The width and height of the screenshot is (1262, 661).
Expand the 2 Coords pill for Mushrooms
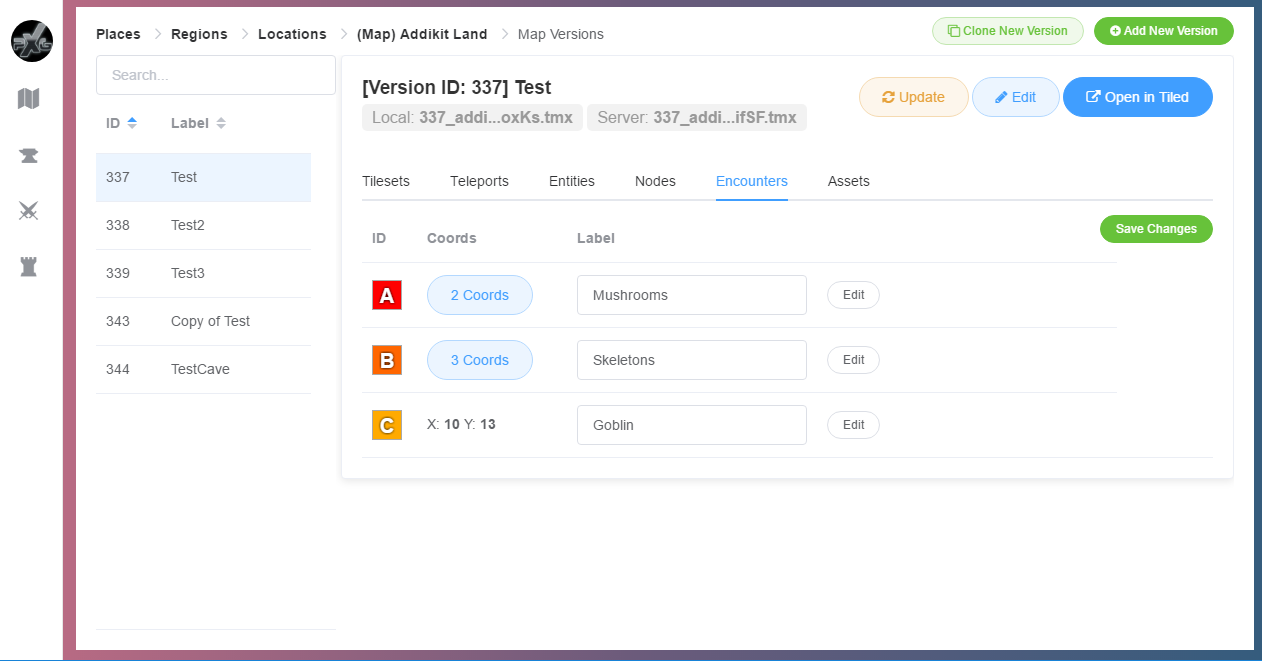(x=480, y=295)
